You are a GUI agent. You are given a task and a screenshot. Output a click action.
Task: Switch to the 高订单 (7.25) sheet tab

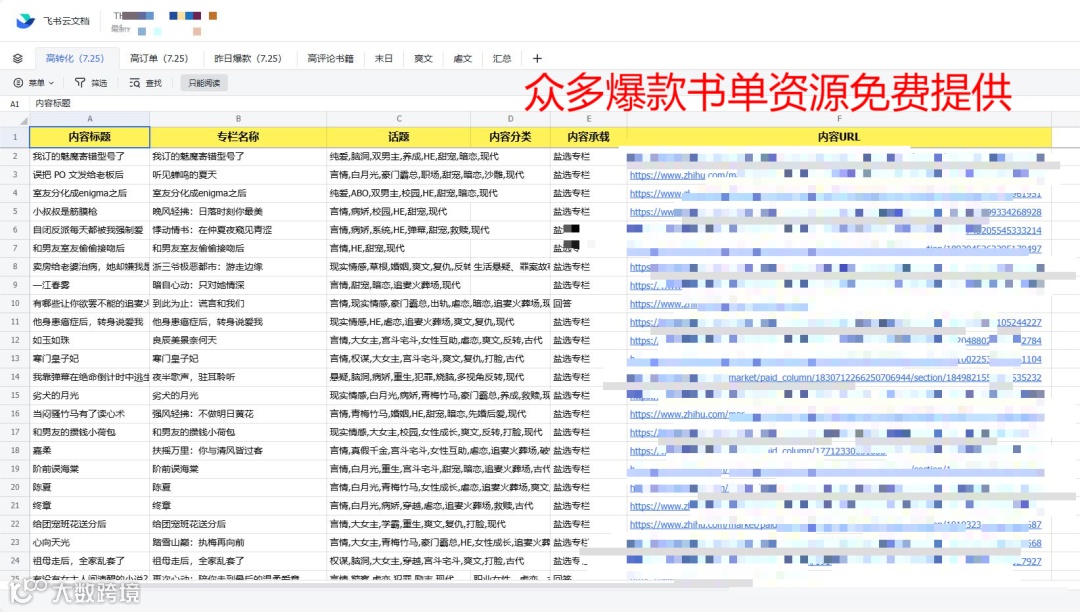159,59
